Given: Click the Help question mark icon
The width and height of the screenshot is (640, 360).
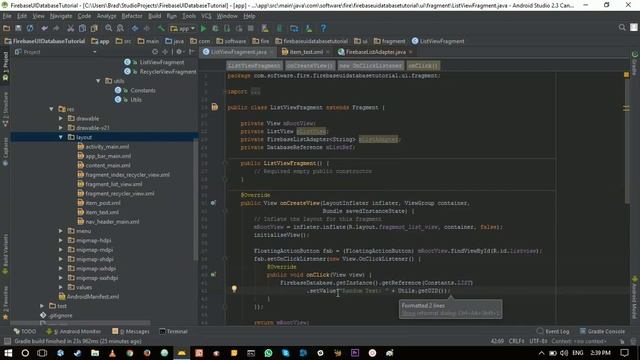Looking at the screenshot, I should (x=323, y=28).
